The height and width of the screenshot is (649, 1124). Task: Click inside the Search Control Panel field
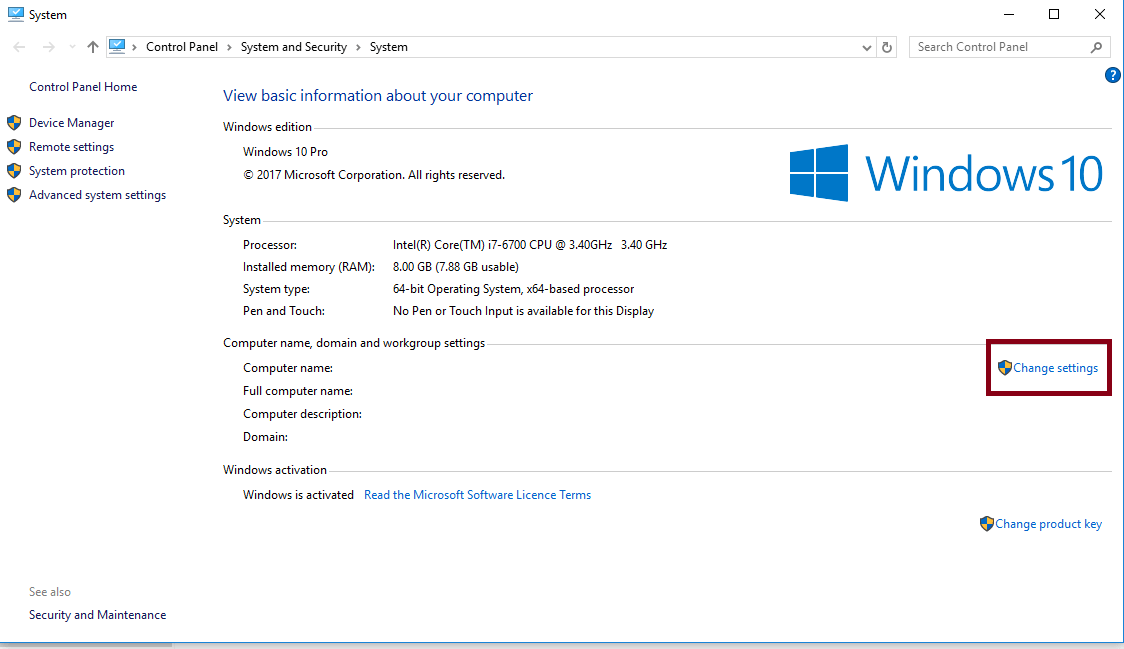pyautogui.click(x=990, y=46)
